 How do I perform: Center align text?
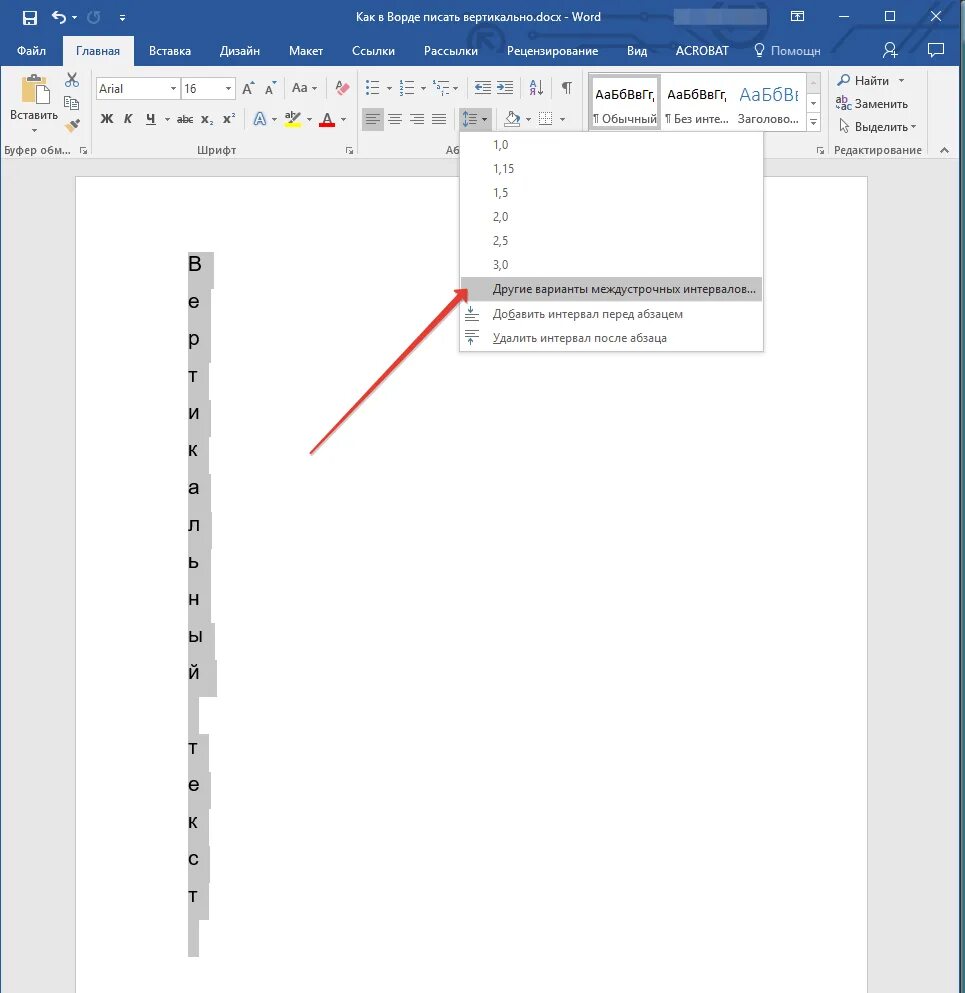coord(395,119)
